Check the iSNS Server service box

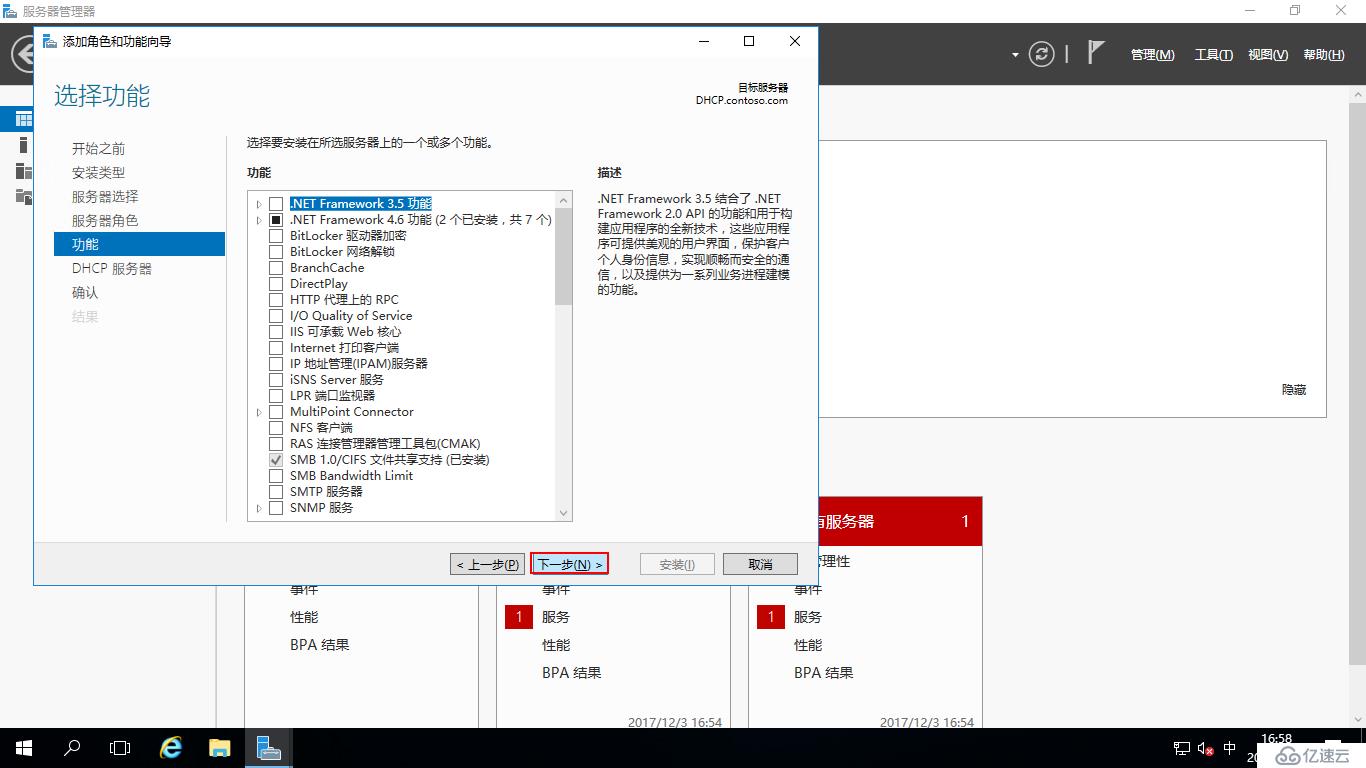tap(276, 380)
